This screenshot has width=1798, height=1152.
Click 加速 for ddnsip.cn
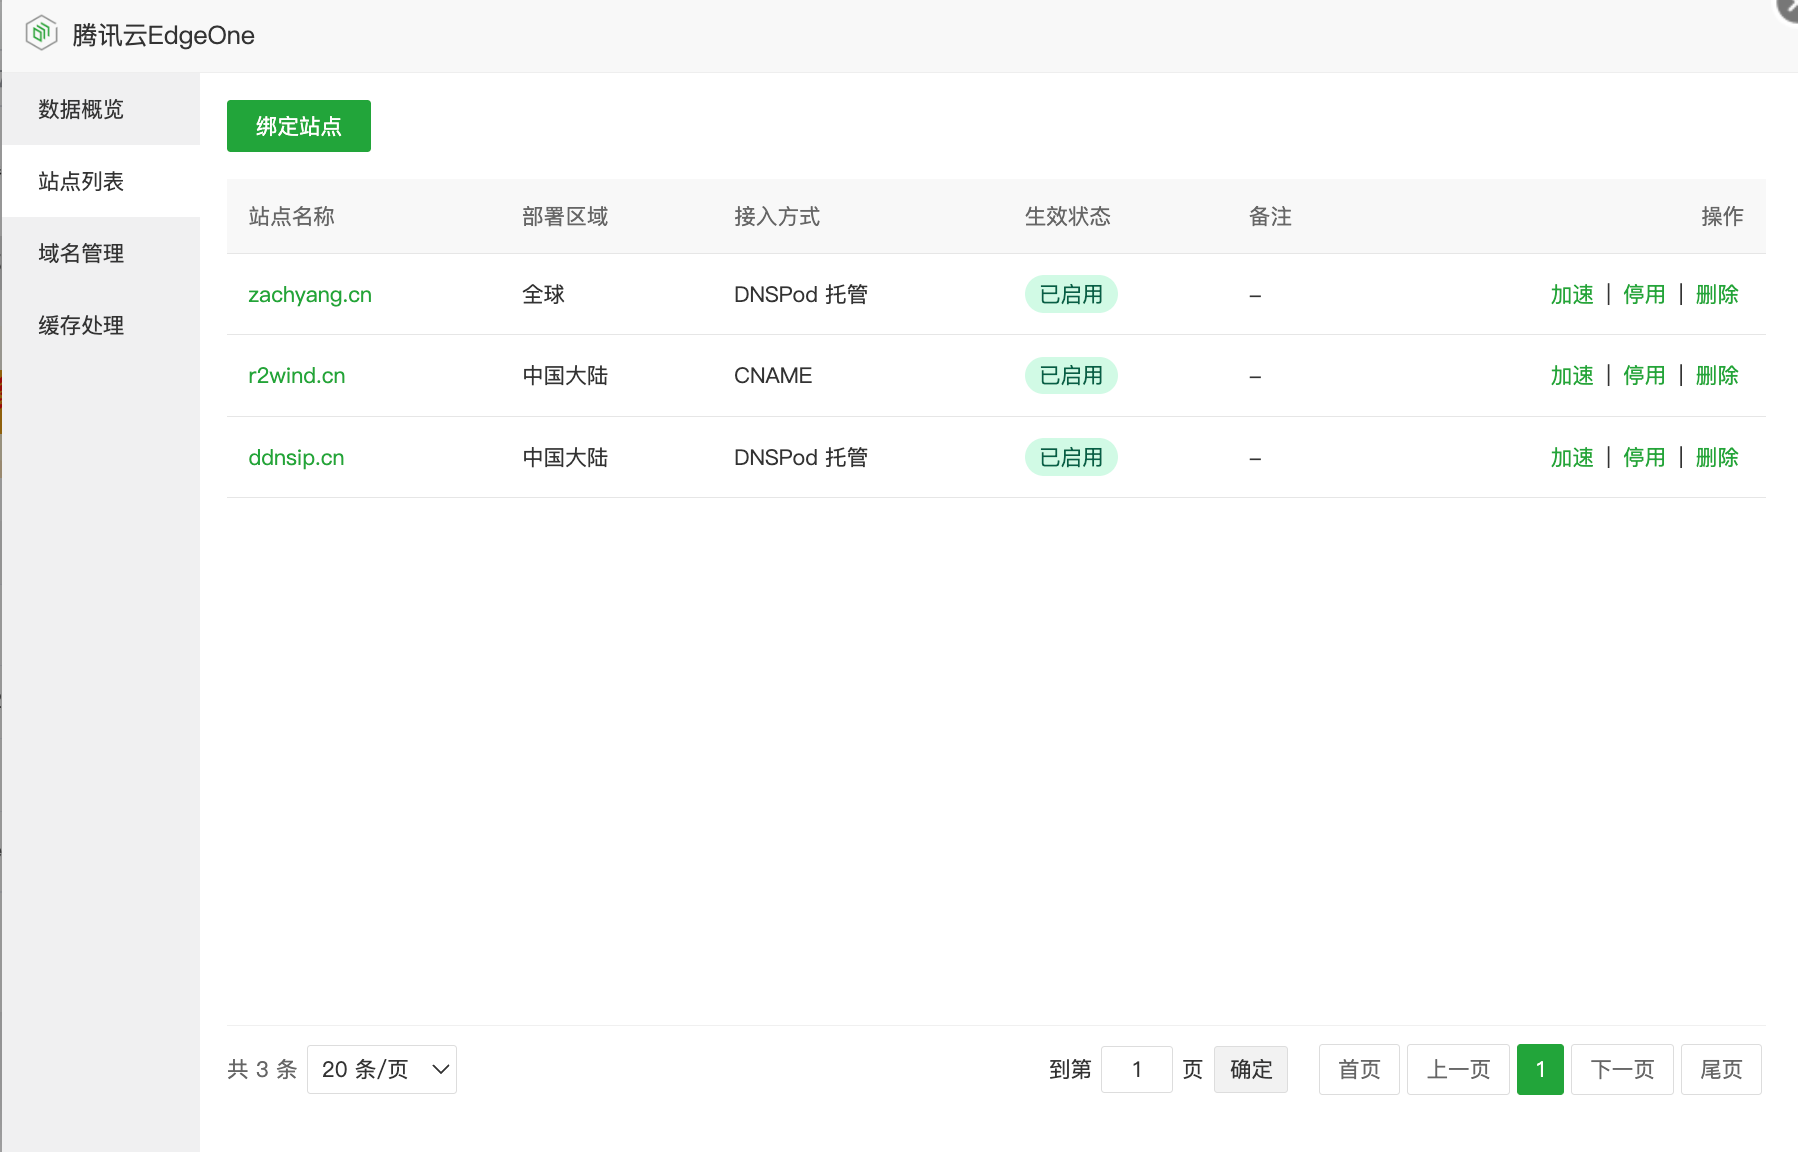point(1571,457)
